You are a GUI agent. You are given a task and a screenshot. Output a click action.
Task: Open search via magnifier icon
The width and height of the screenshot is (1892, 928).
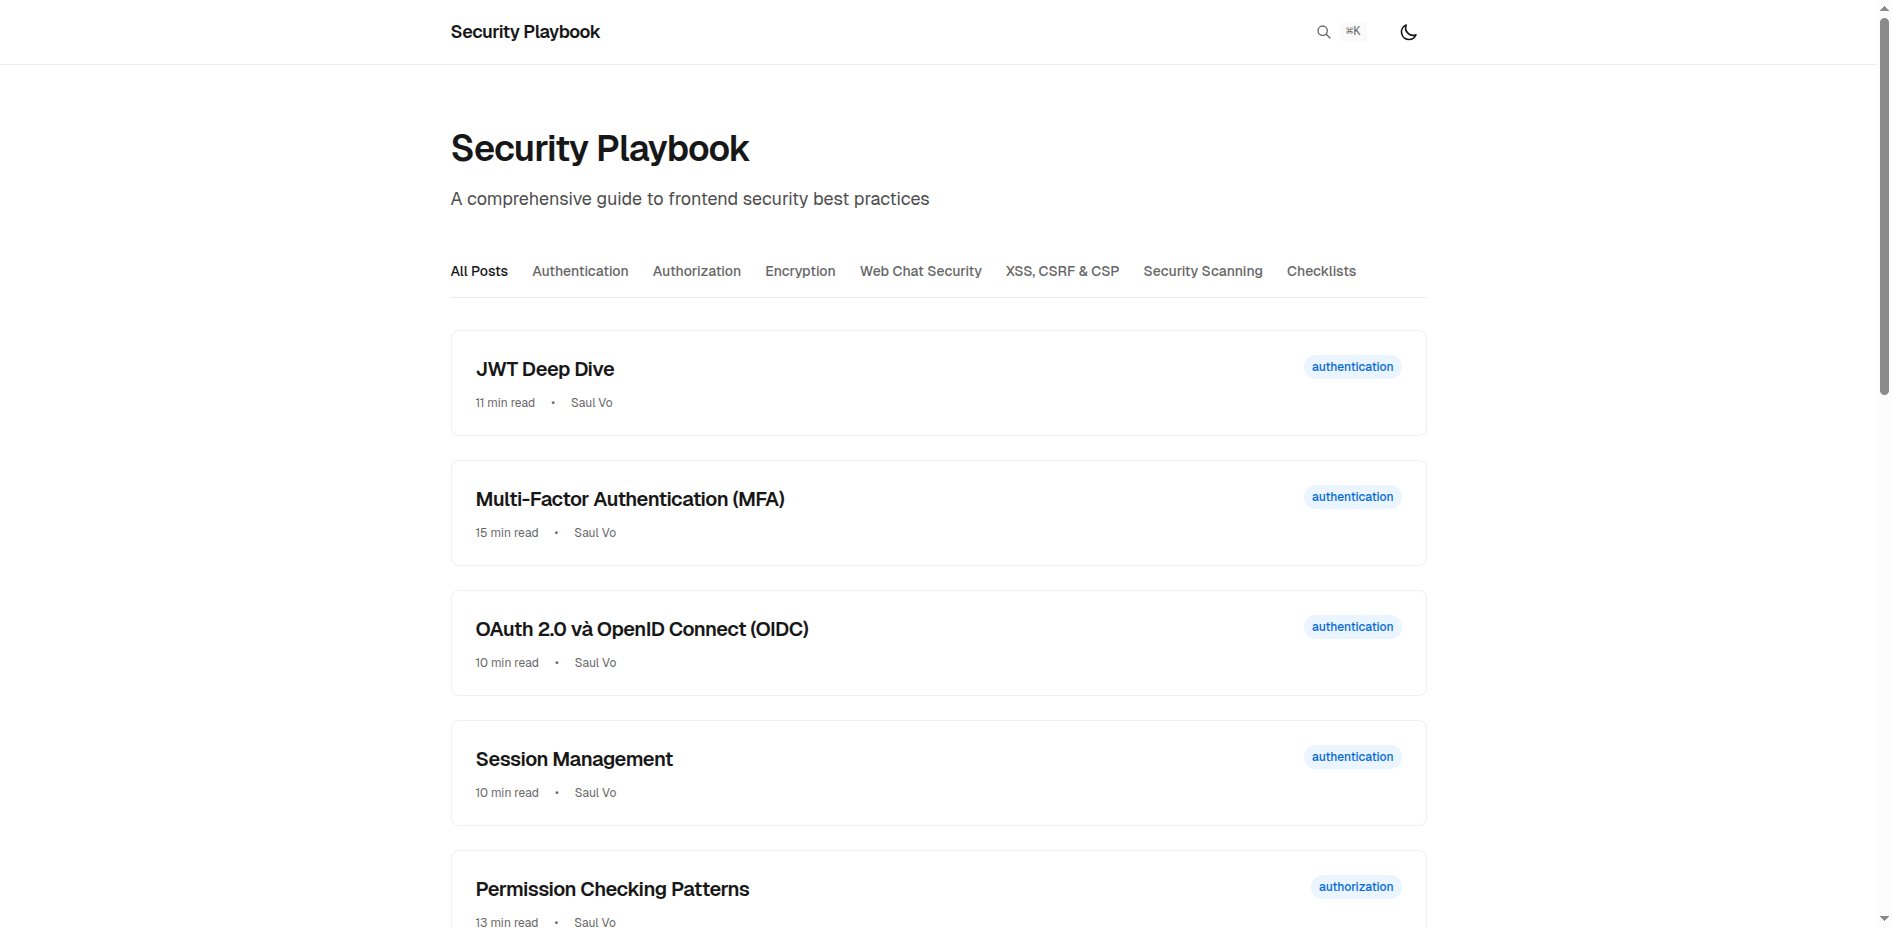[1323, 32]
